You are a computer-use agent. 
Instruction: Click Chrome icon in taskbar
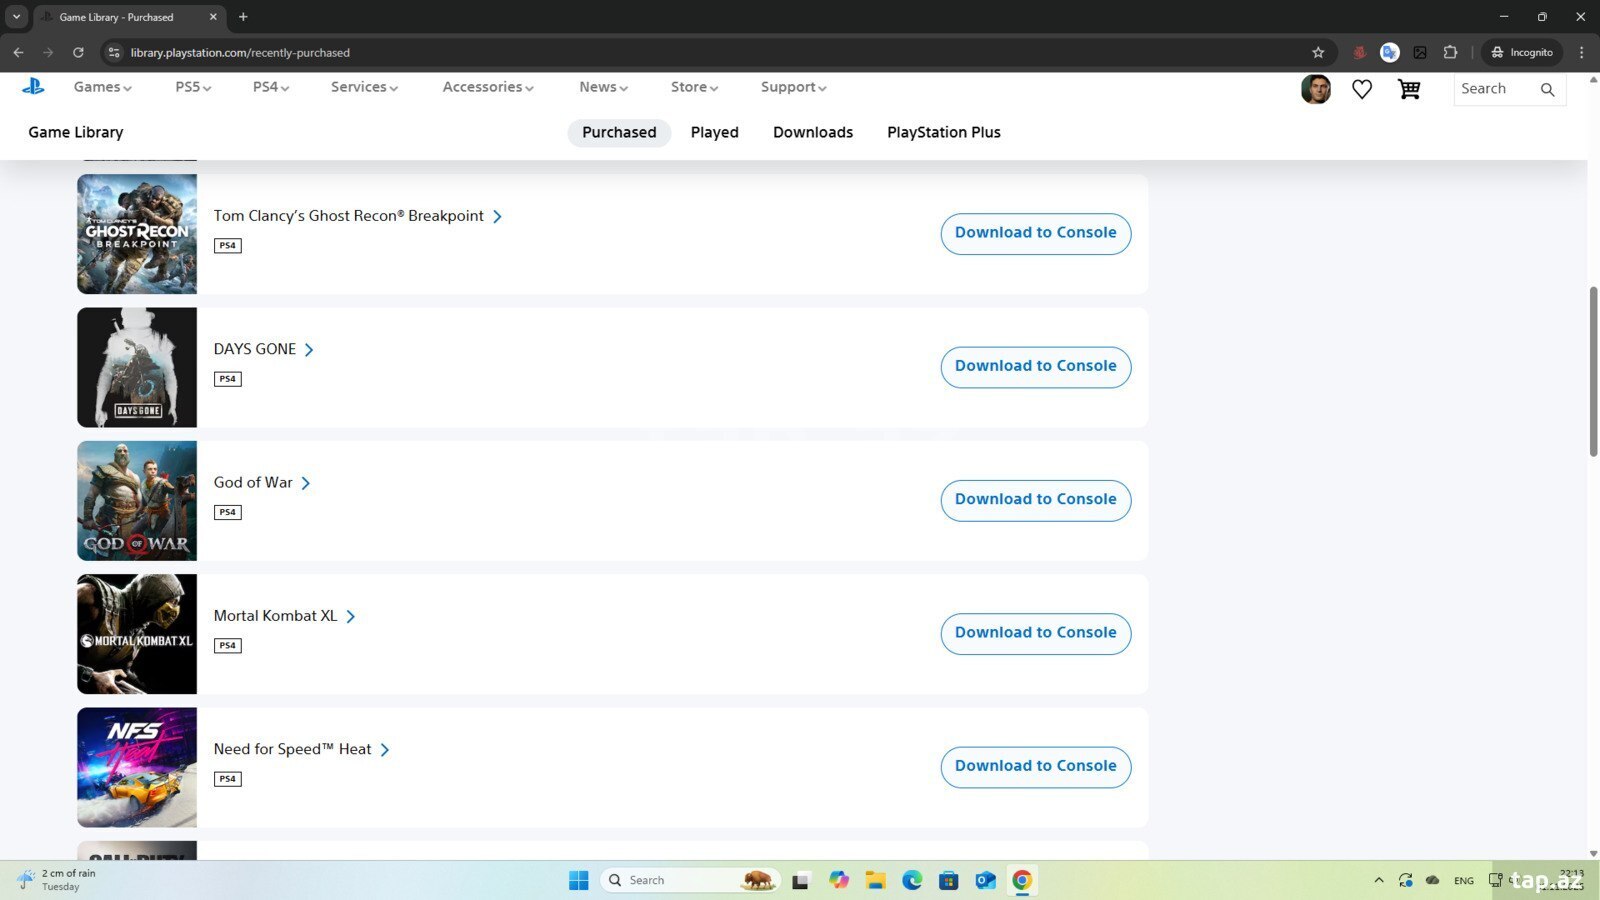pyautogui.click(x=1022, y=880)
